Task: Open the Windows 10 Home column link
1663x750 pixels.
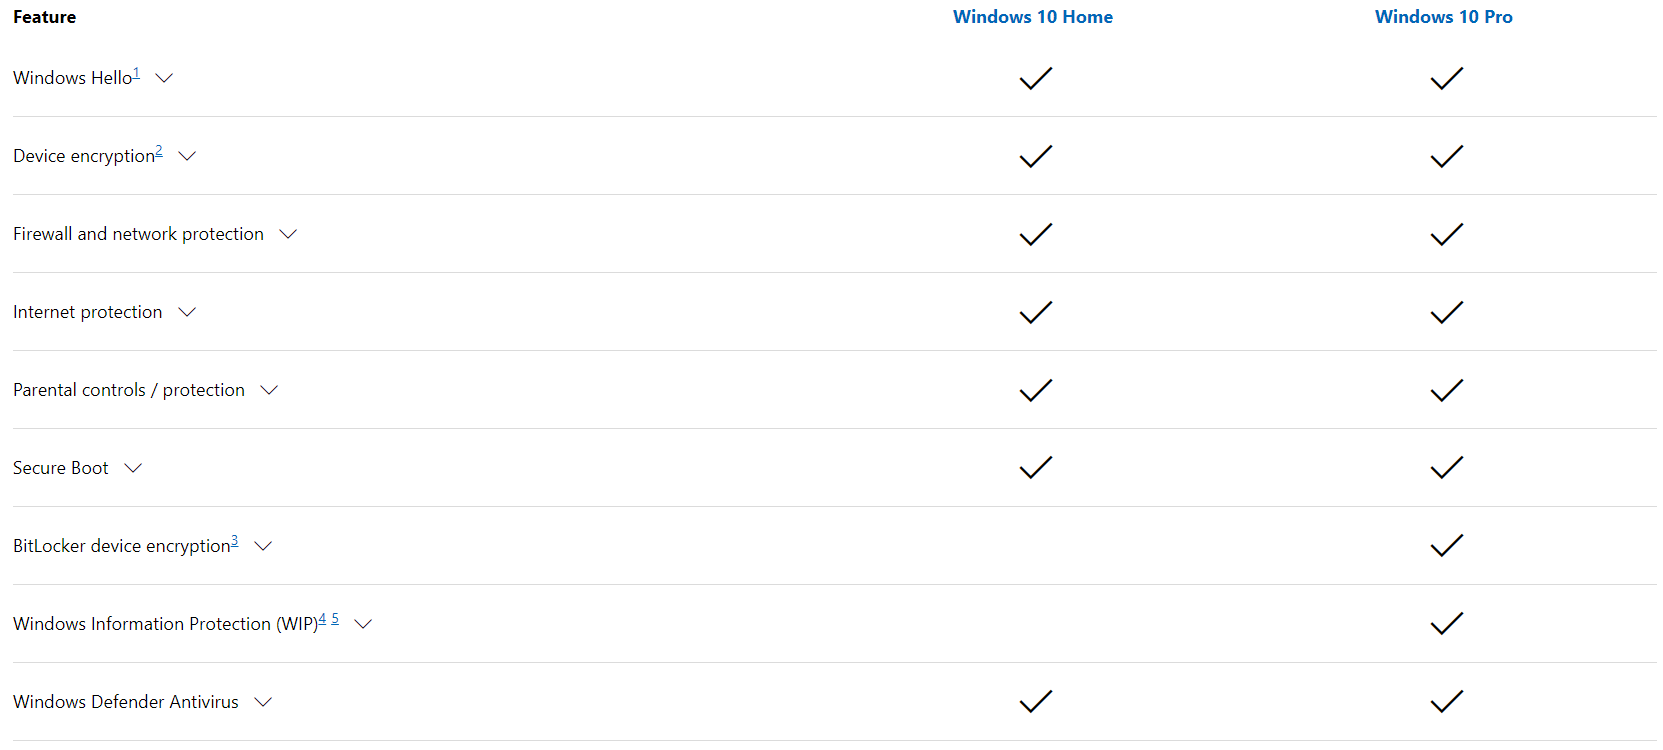Action: click(1033, 17)
